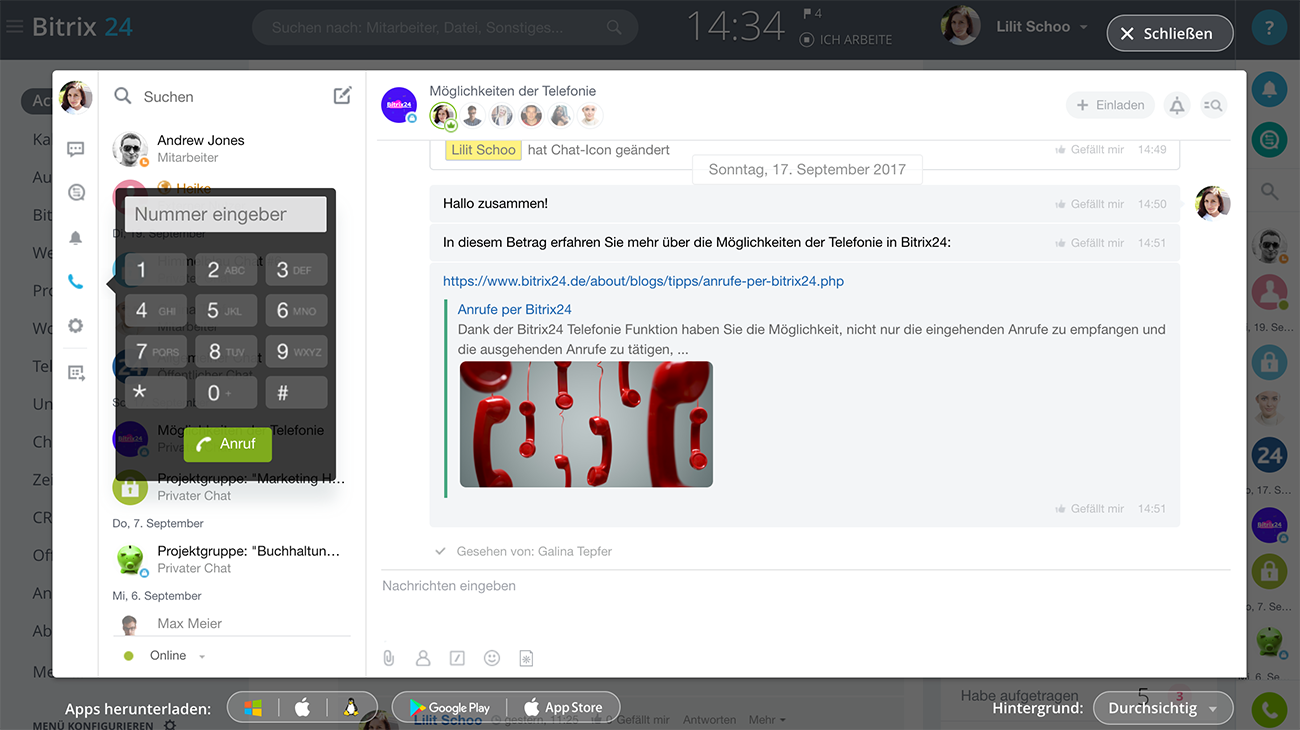Image resolution: width=1300 pixels, height=730 pixels.
Task: Open App Store app link
Action: click(x=563, y=708)
